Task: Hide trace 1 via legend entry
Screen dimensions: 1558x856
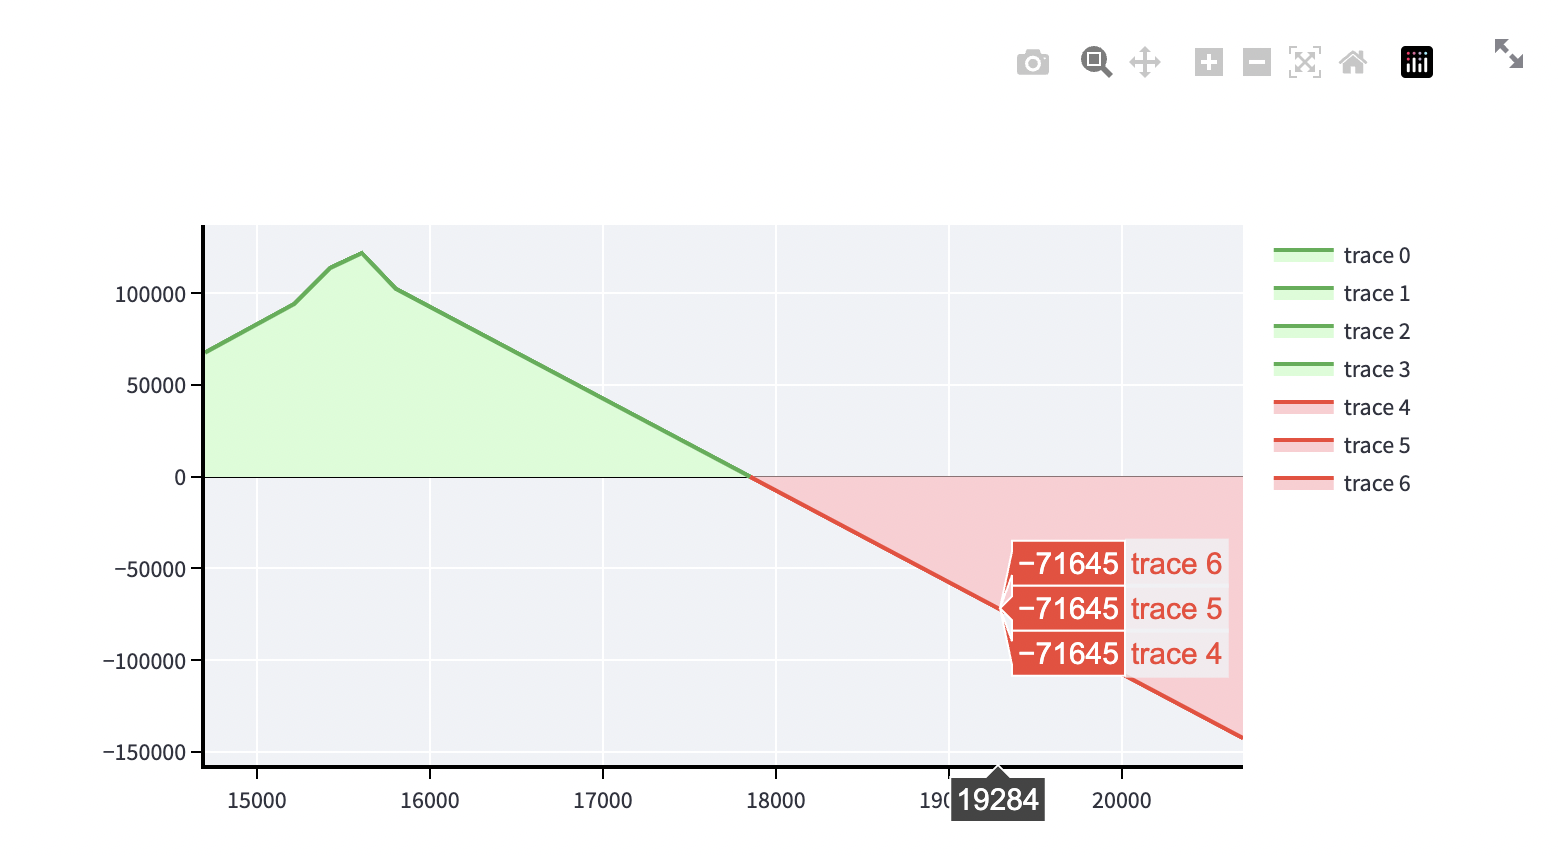Action: click(x=1342, y=294)
